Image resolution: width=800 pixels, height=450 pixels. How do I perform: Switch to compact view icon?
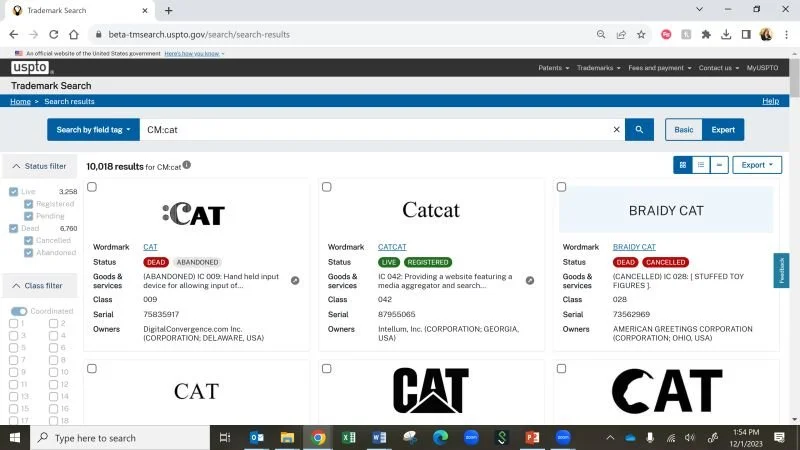coord(719,165)
